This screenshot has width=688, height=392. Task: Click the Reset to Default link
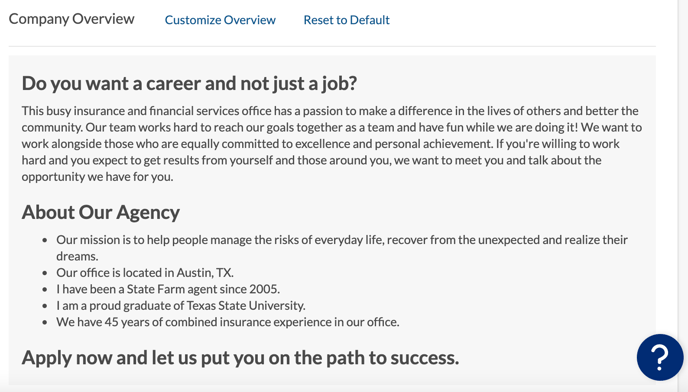(x=347, y=20)
